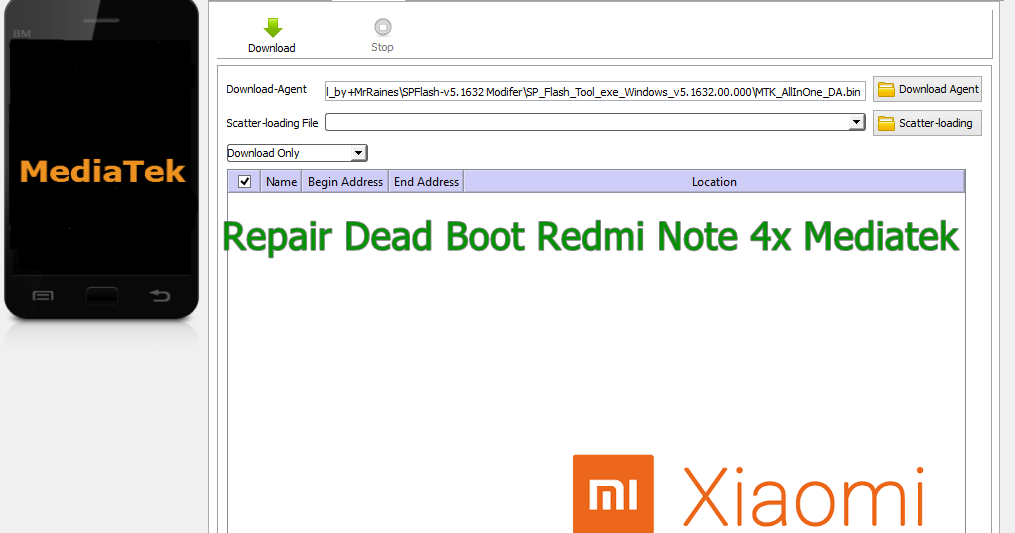Start flashing with the green Download arrow
Image resolution: width=1015 pixels, height=533 pixels.
(273, 36)
